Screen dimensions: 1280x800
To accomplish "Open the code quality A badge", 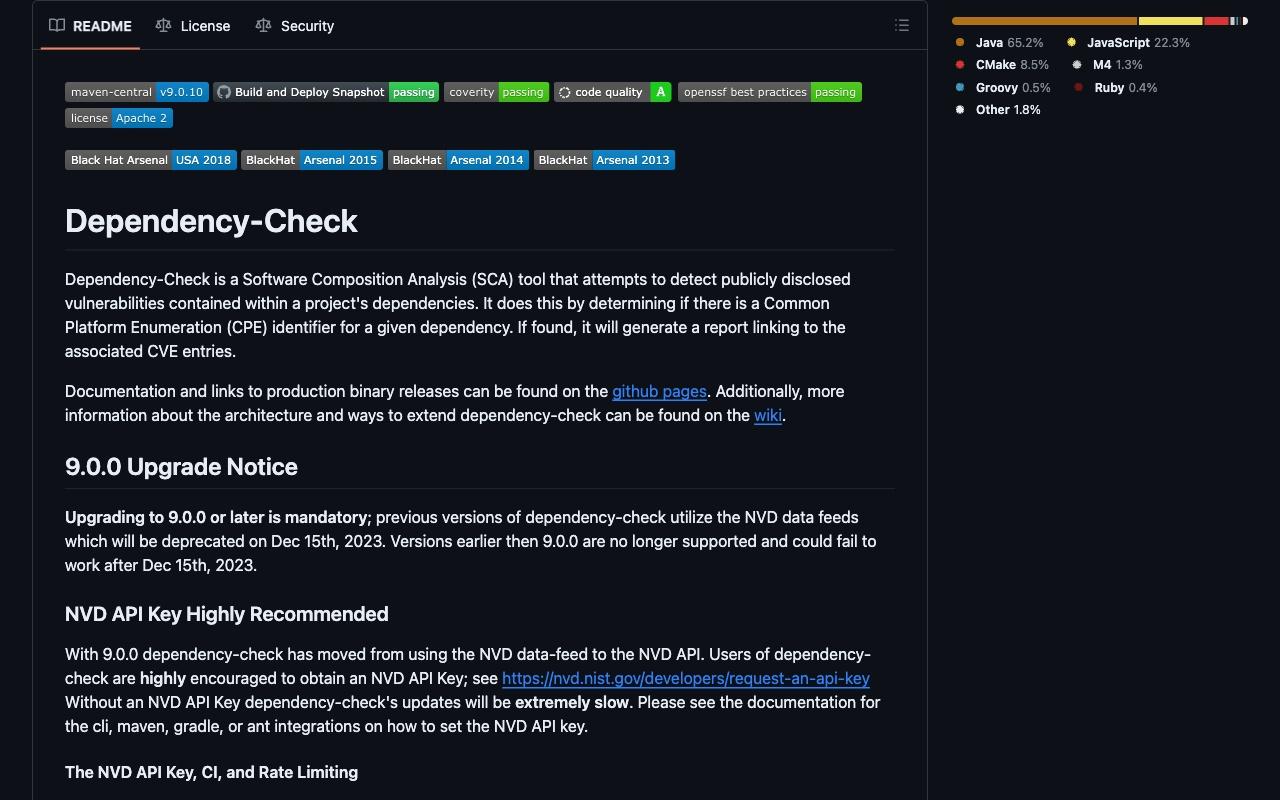I will click(x=612, y=92).
